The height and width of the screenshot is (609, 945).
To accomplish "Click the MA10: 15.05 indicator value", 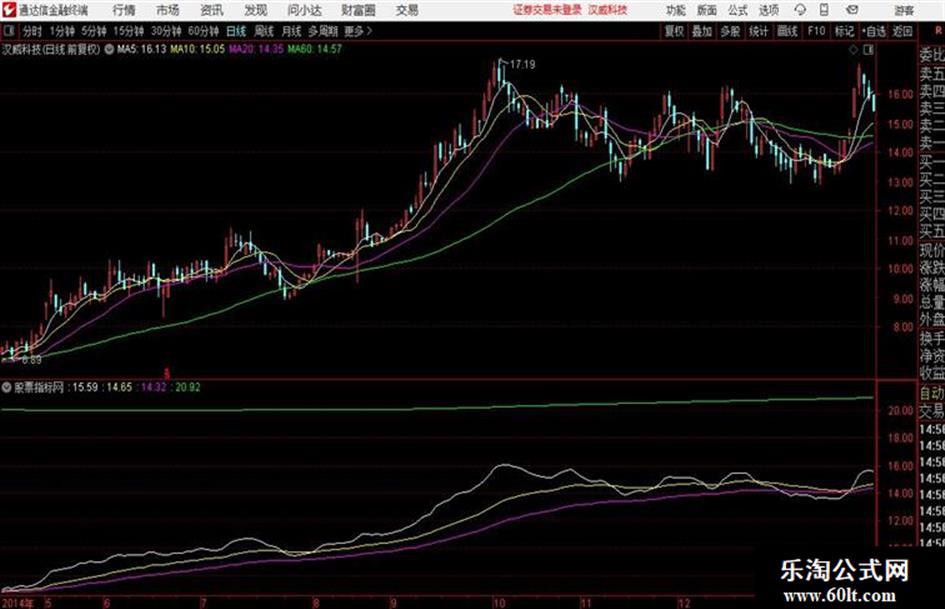I will coord(197,49).
